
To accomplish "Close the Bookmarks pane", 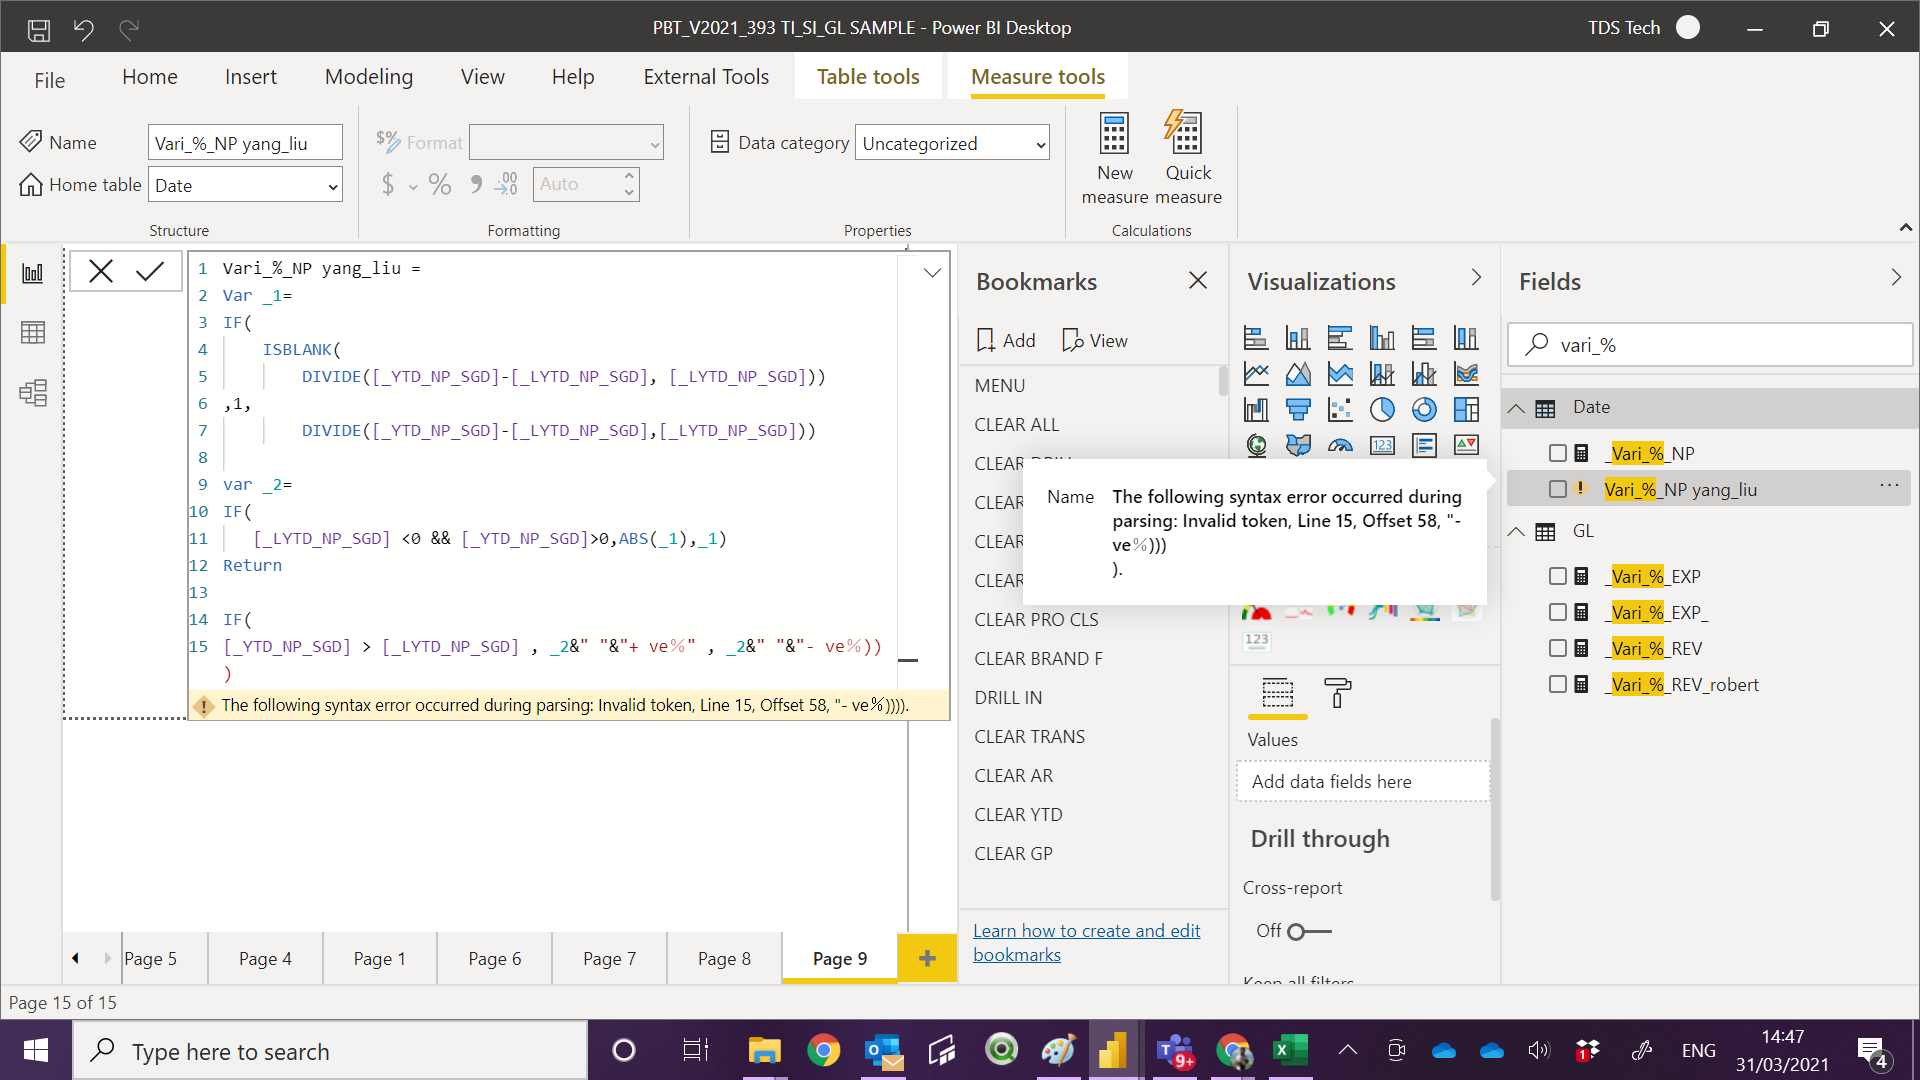I will [1198, 281].
